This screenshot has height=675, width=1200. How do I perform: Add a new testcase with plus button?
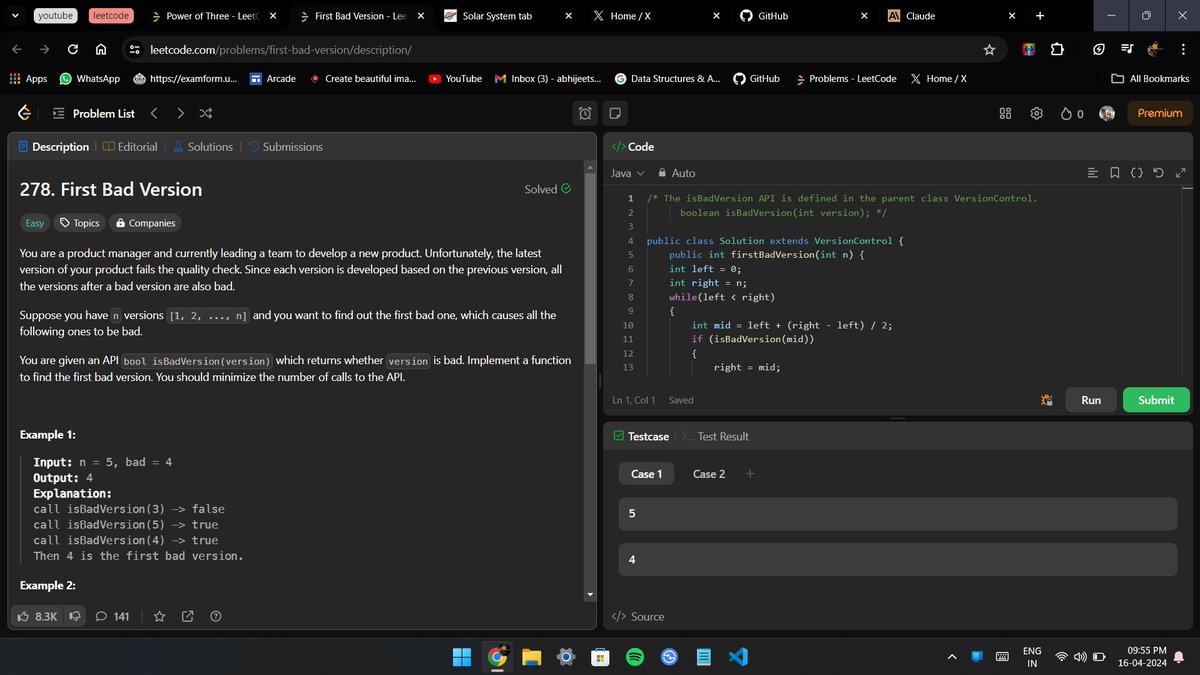point(751,474)
